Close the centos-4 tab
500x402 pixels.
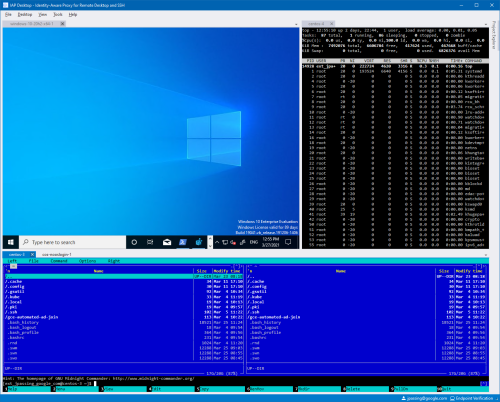coord(331,24)
